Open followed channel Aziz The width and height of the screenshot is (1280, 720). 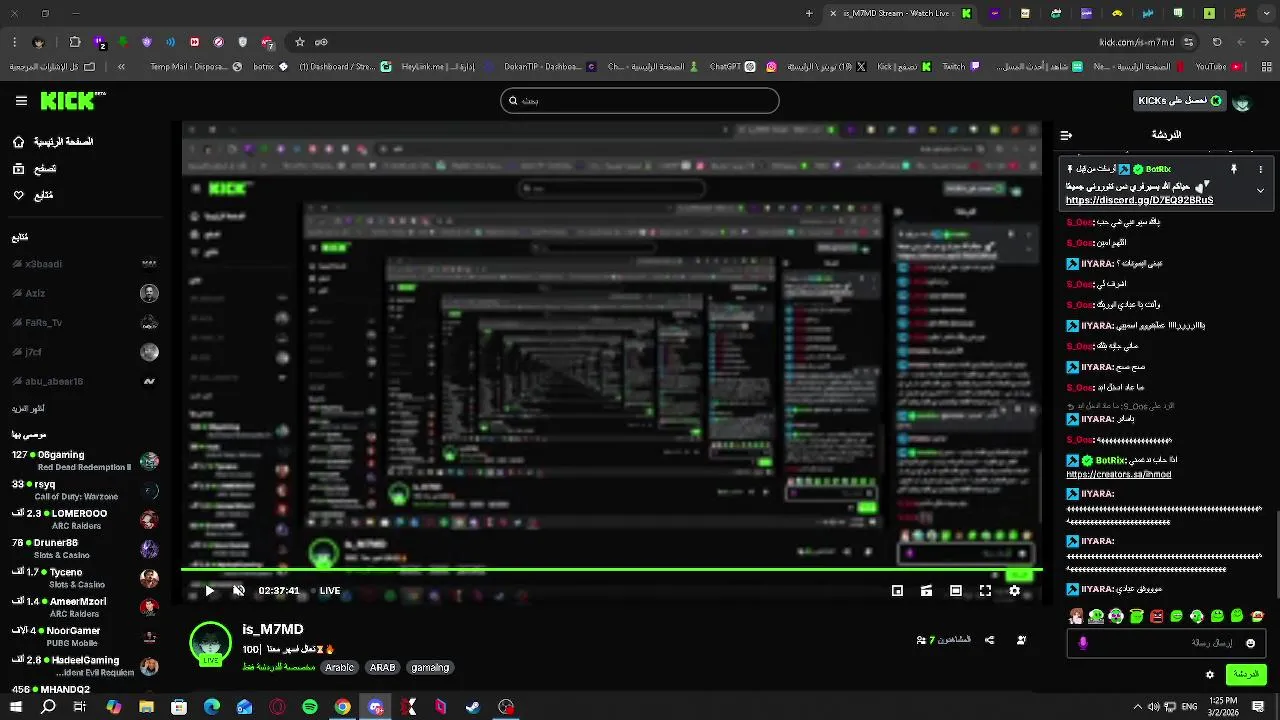point(85,293)
